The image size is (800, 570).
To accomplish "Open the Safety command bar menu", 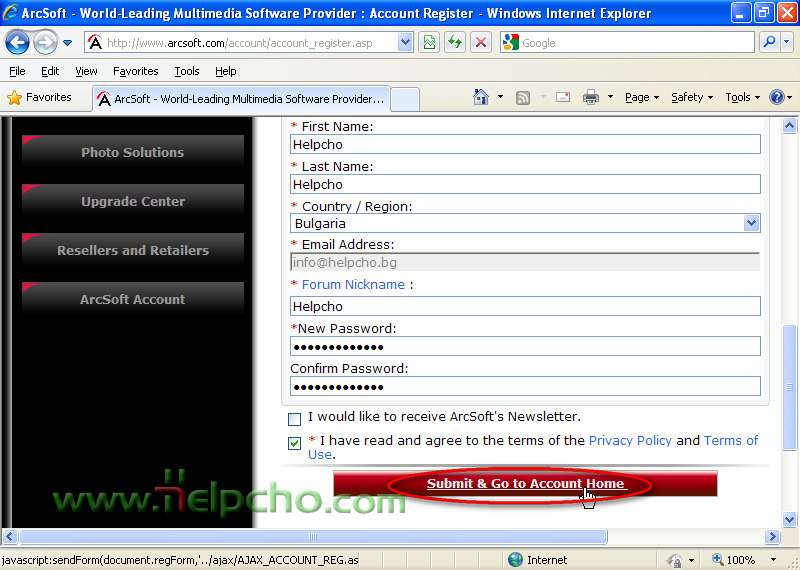I will pos(692,97).
